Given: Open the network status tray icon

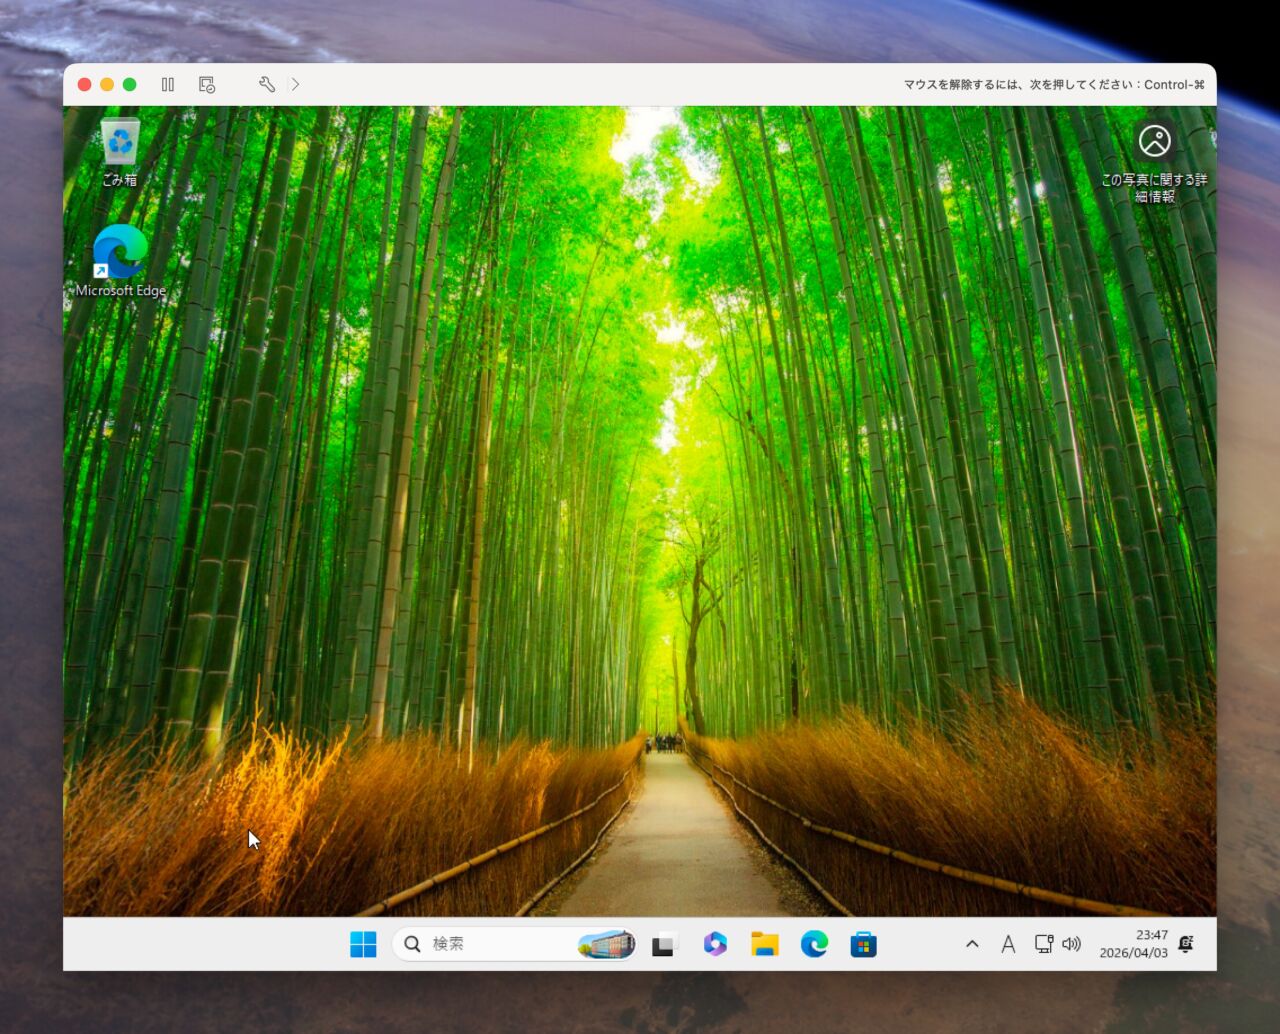Looking at the screenshot, I should click(1043, 944).
